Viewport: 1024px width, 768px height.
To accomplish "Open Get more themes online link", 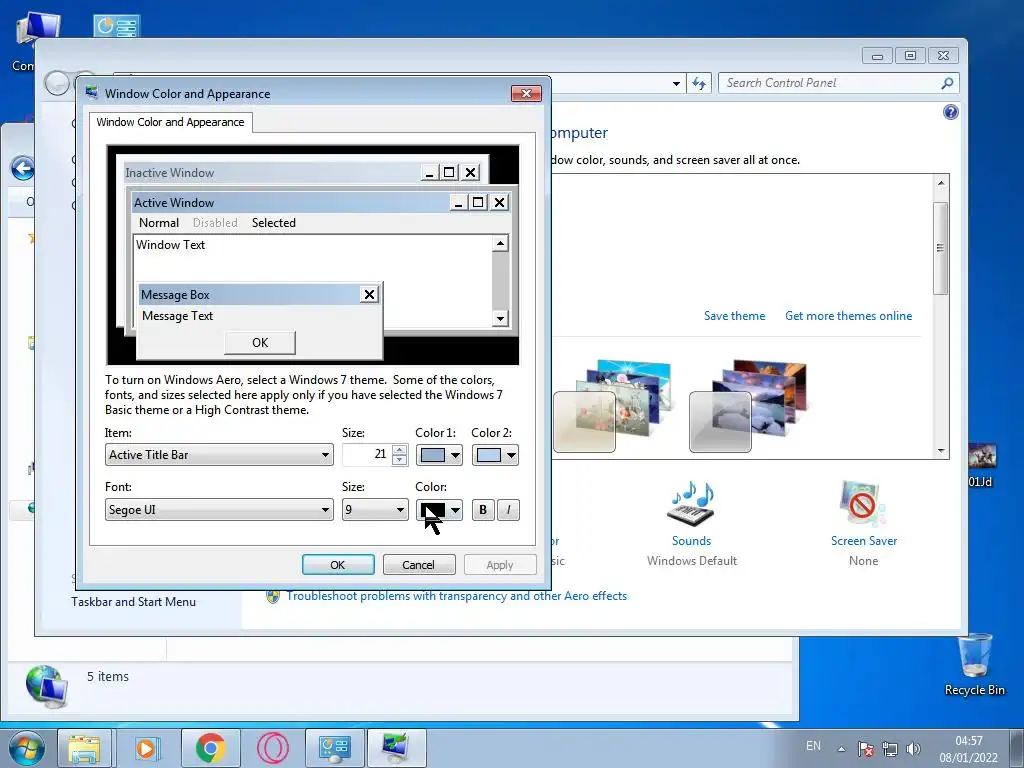I will (848, 316).
